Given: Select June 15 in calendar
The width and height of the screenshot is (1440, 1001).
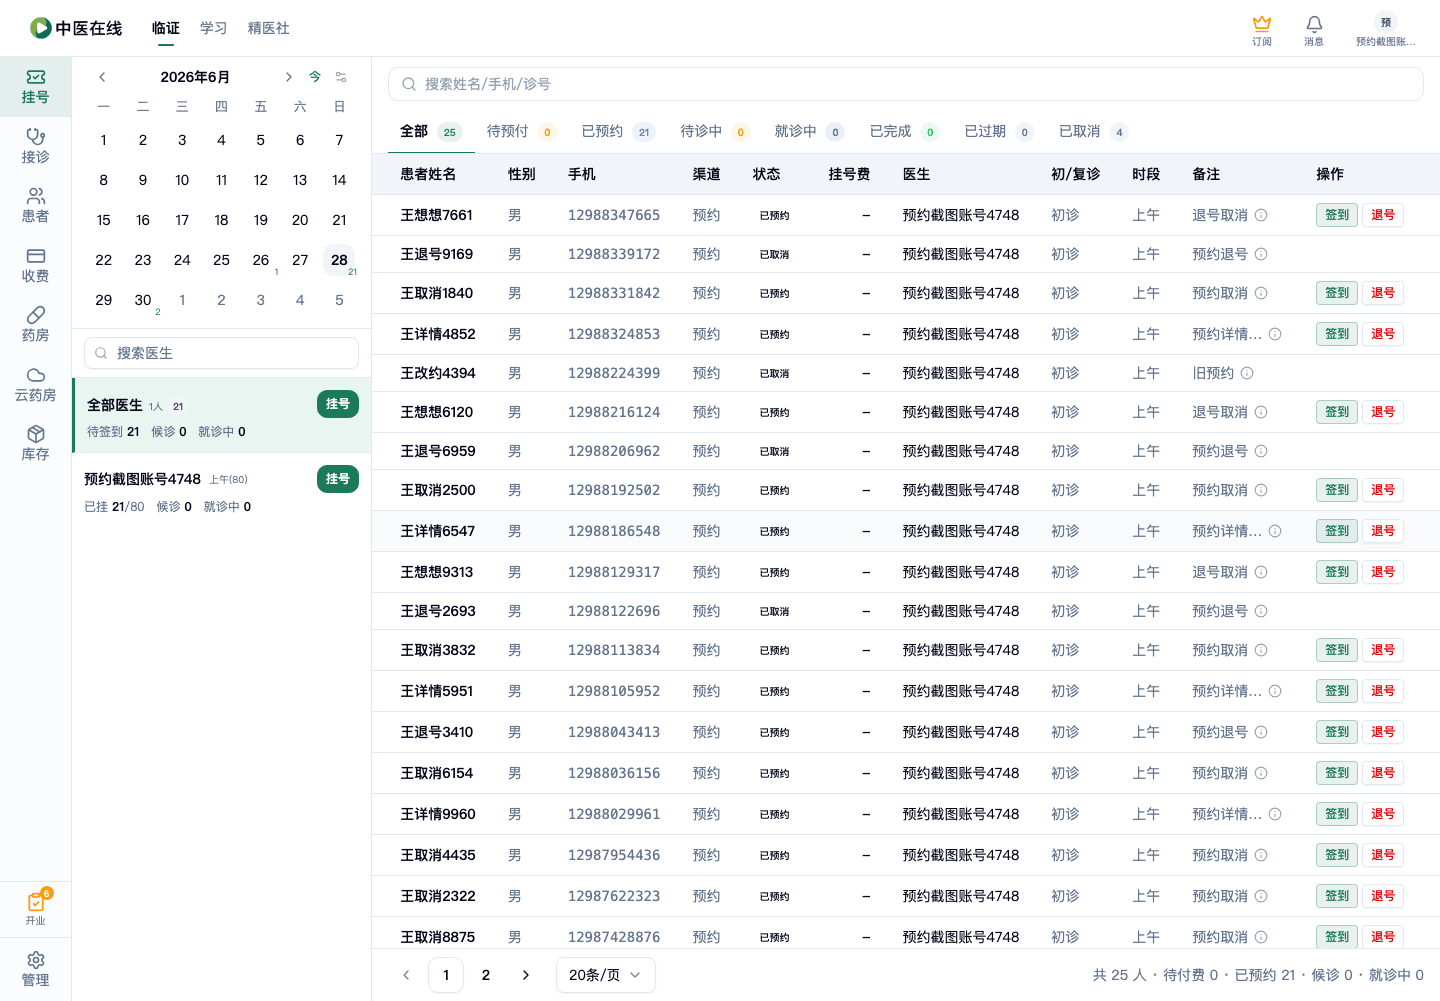Looking at the screenshot, I should click(104, 220).
